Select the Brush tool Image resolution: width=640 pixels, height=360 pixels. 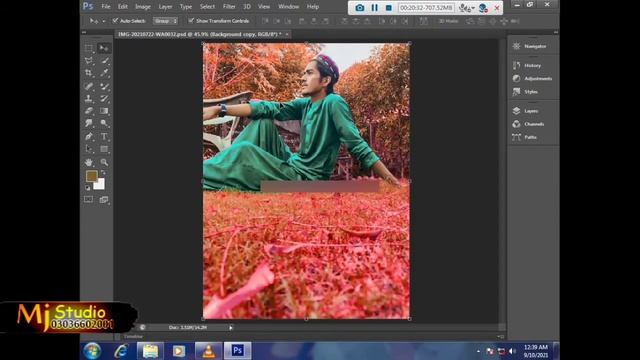pyautogui.click(x=104, y=86)
